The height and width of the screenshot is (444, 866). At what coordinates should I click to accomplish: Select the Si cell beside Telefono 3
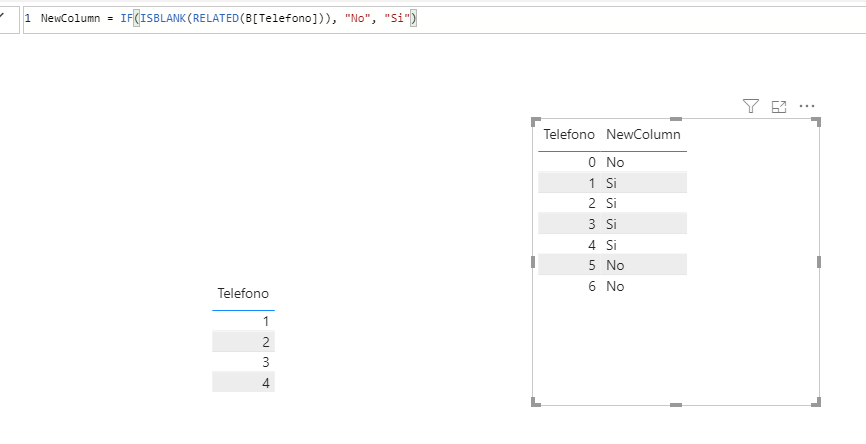(611, 224)
